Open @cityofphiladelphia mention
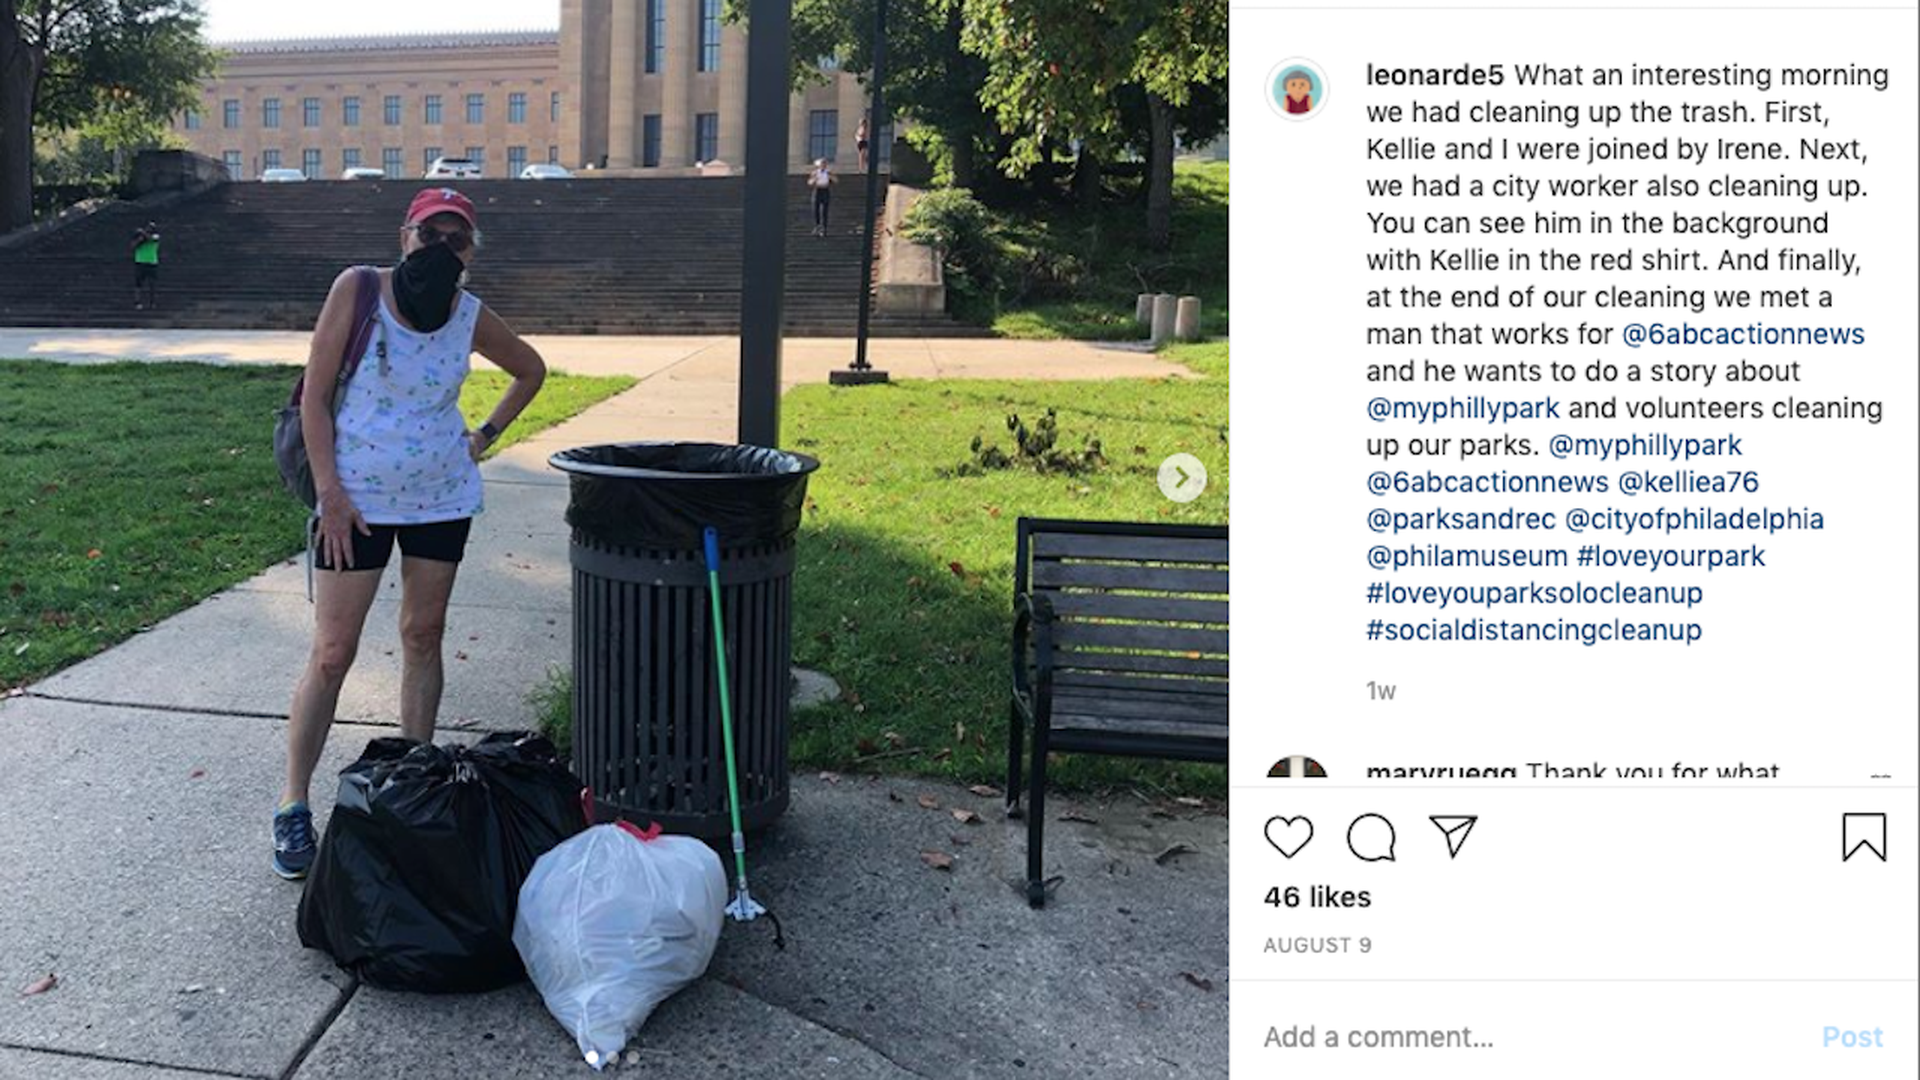 [1694, 519]
